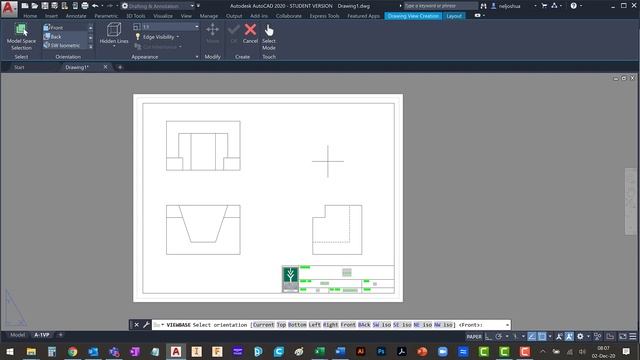Click the Move tool in Modify panel
Viewport: 640px width, 360px height.
[212, 33]
